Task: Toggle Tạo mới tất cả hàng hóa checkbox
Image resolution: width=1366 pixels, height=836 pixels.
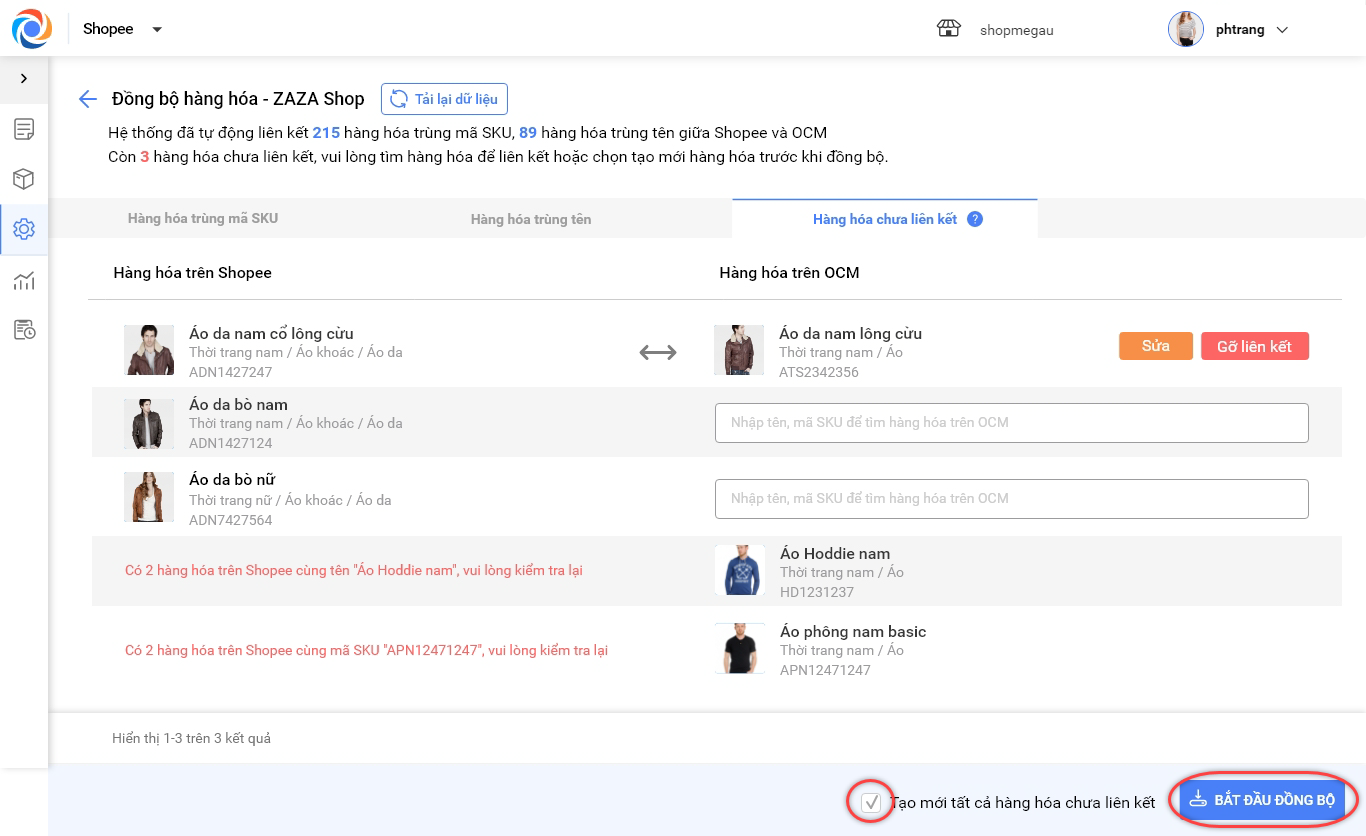Action: tap(871, 802)
